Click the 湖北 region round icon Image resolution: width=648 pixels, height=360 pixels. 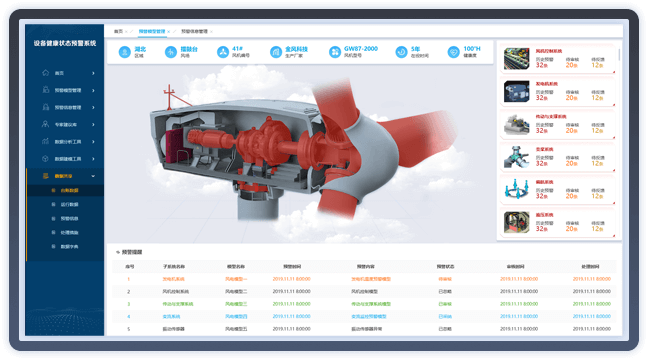pyautogui.click(x=124, y=52)
